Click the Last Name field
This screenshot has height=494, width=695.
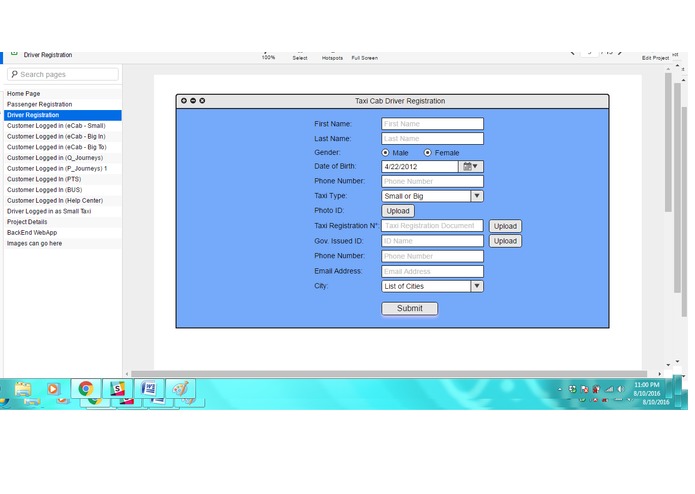[432, 139]
